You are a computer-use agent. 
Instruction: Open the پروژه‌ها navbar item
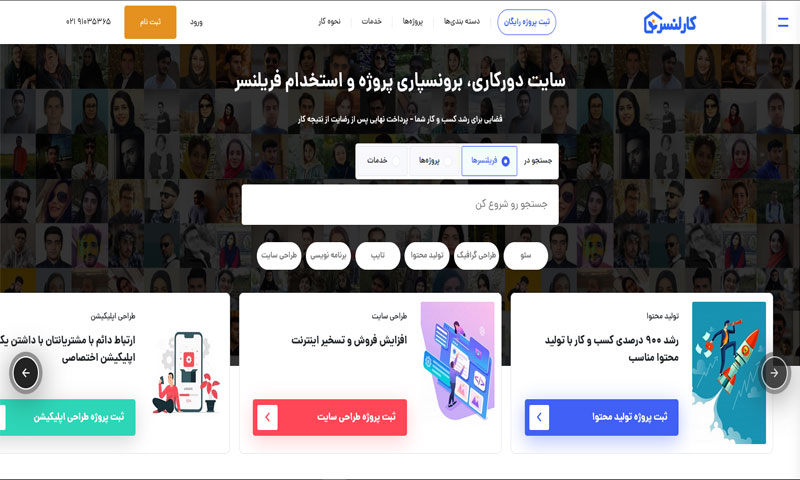point(412,21)
